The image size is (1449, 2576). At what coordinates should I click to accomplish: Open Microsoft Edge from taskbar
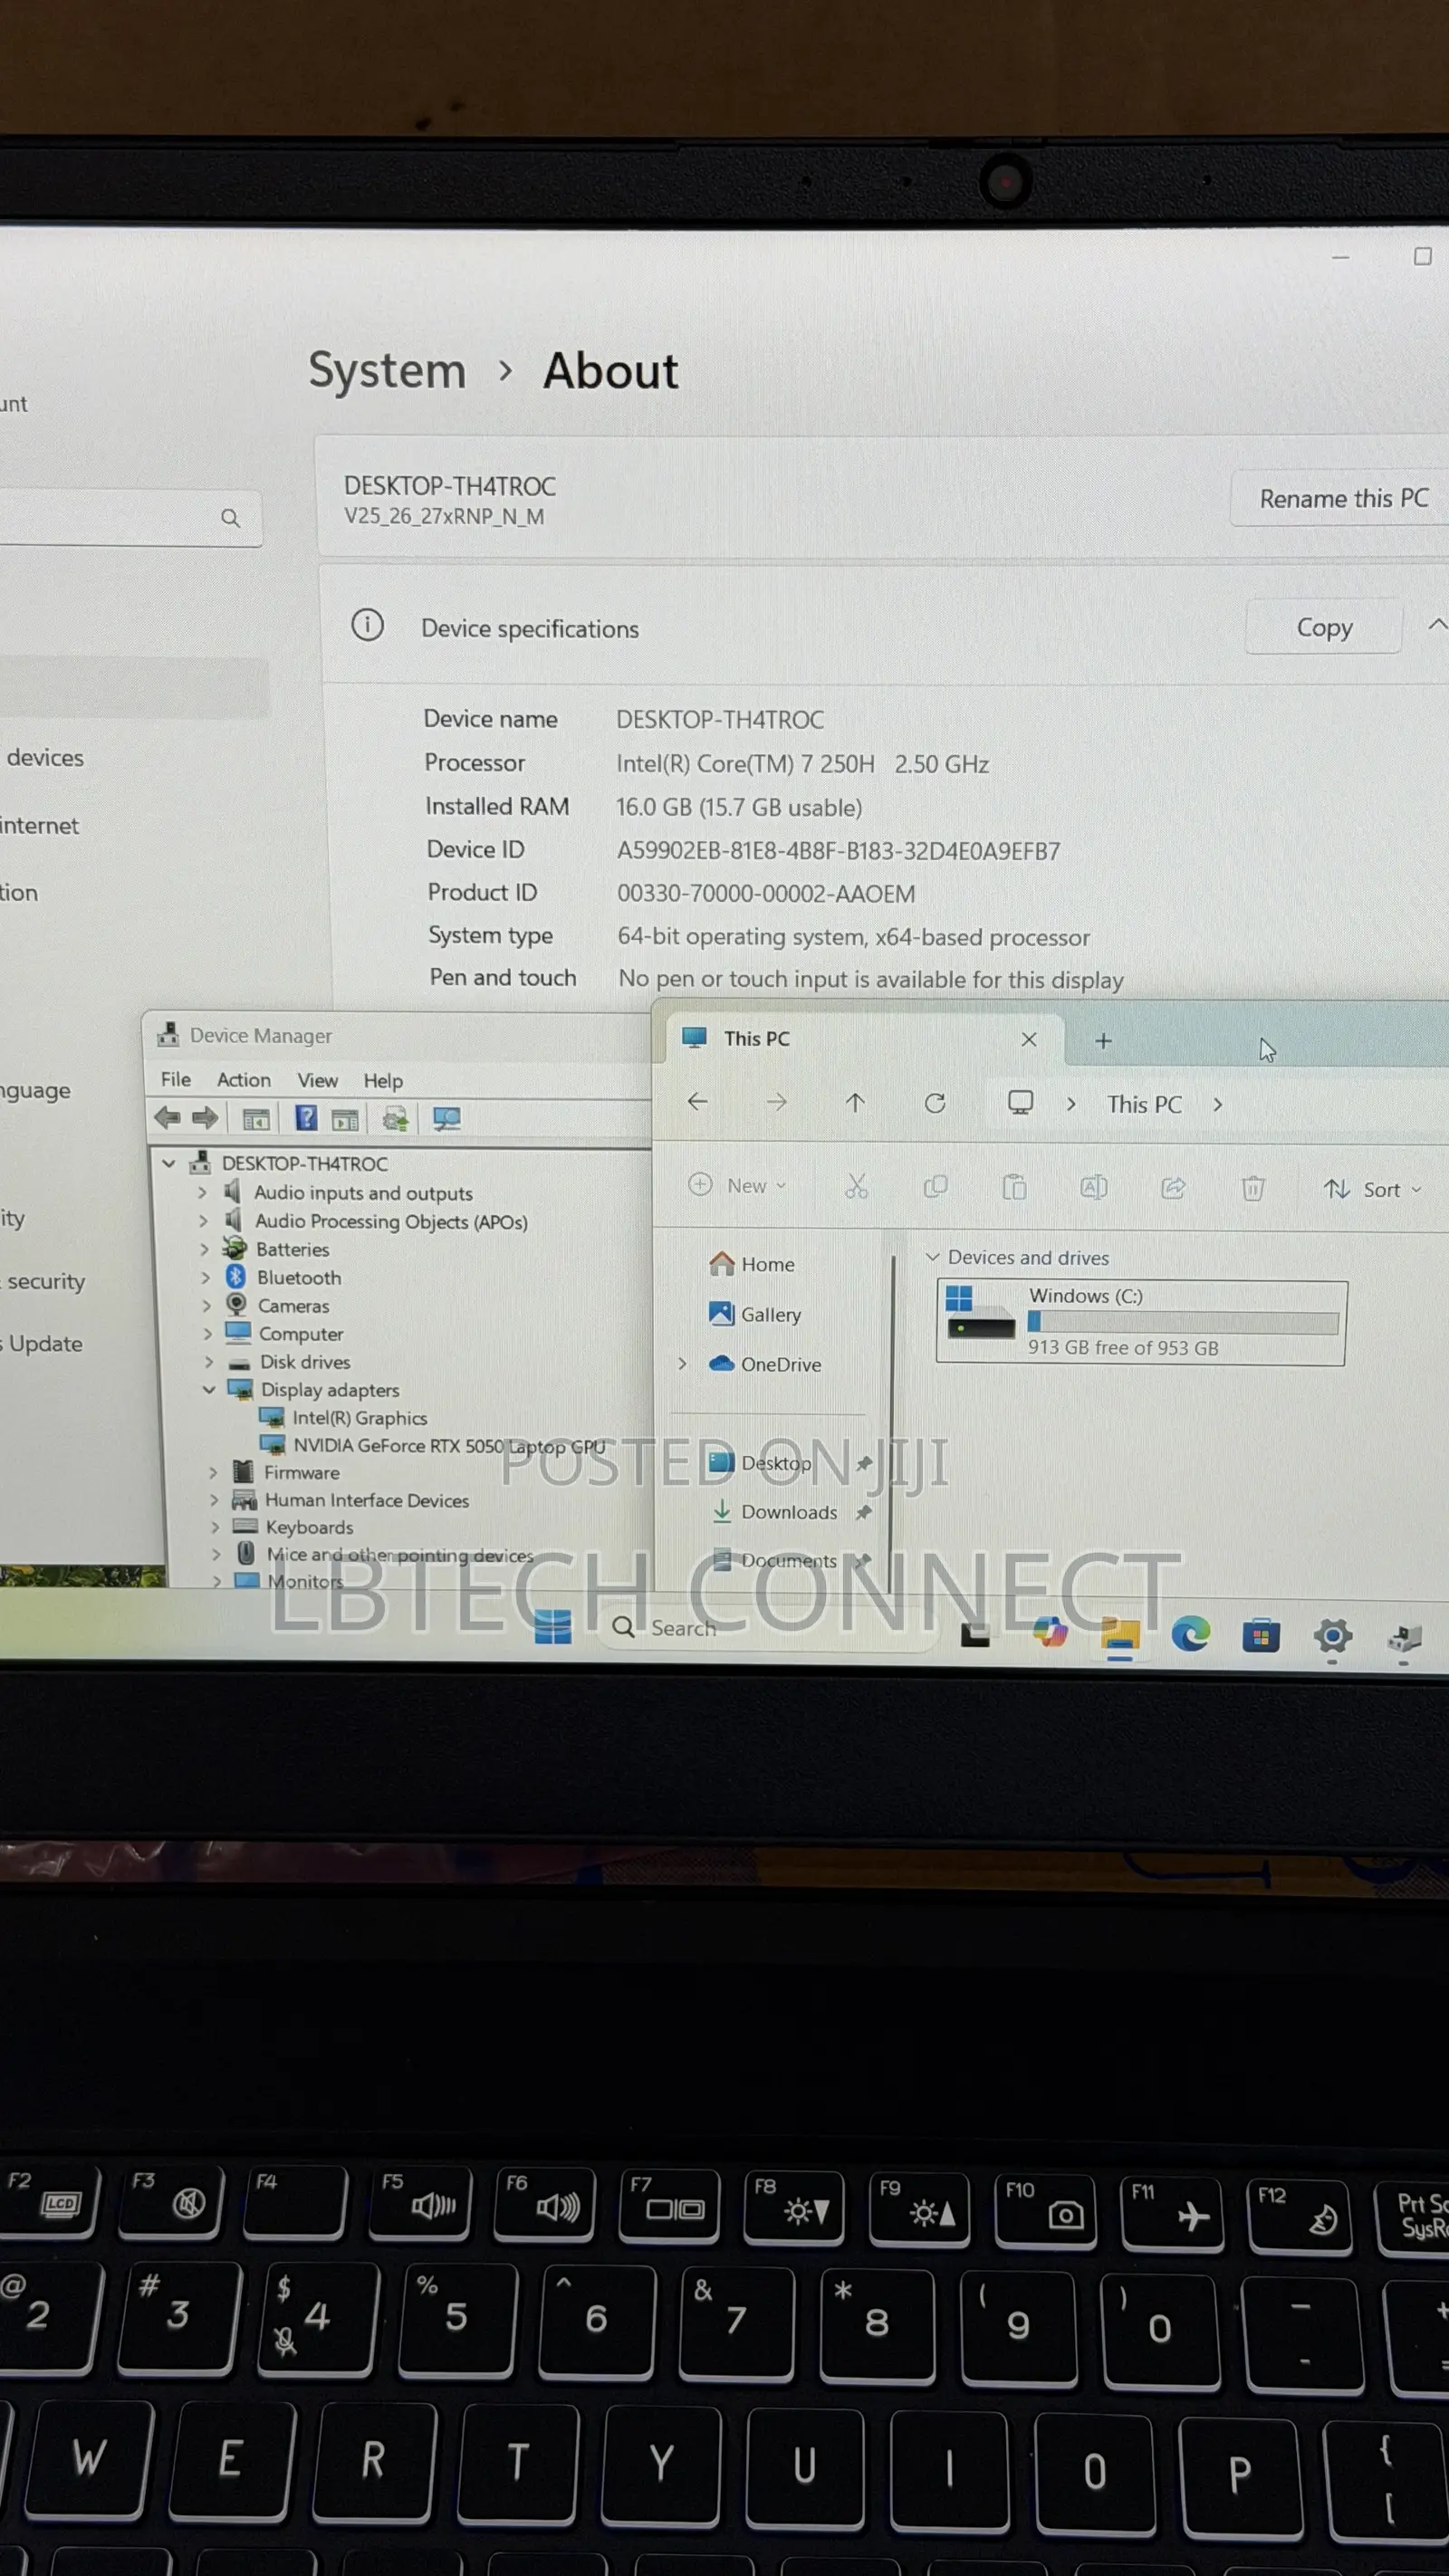(1190, 1634)
